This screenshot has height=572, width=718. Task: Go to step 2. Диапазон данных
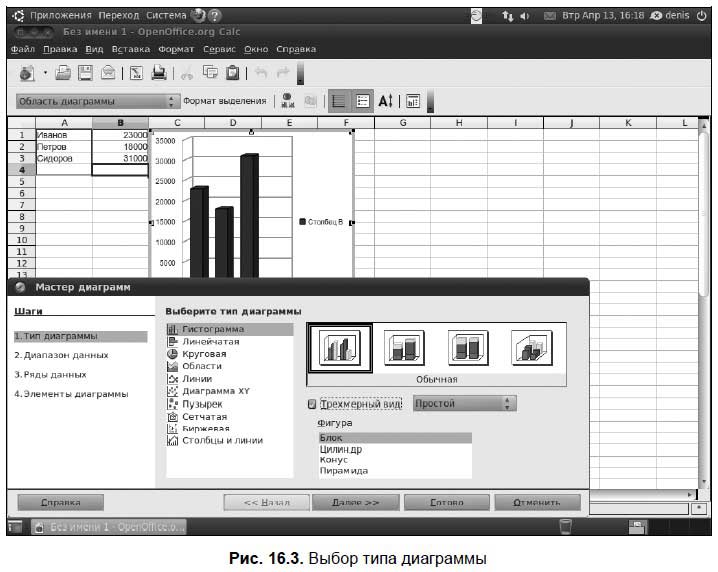coord(61,355)
